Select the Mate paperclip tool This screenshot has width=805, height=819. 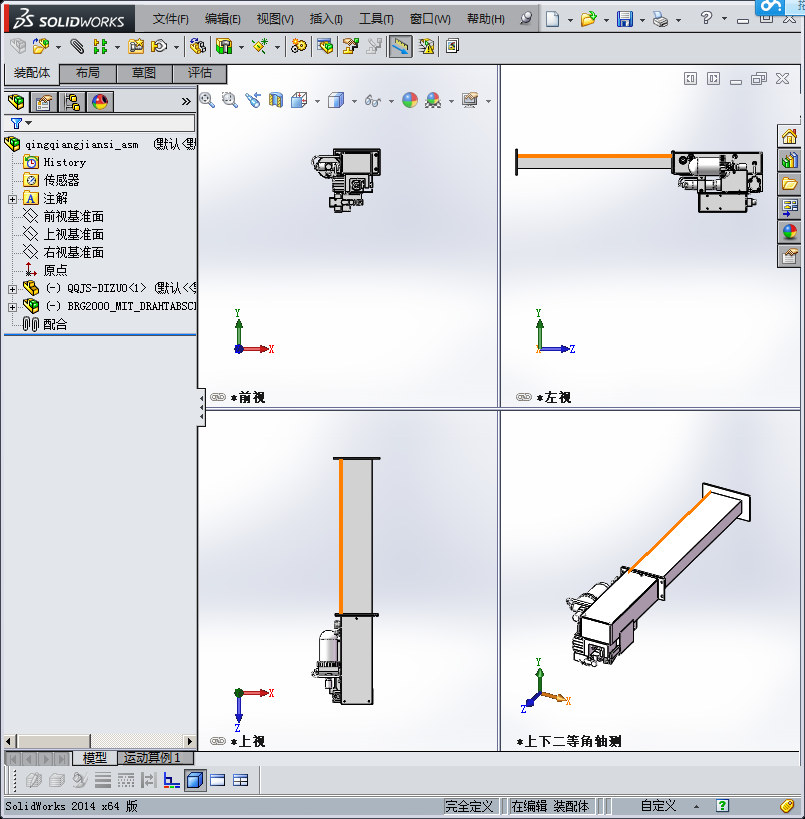coord(77,46)
